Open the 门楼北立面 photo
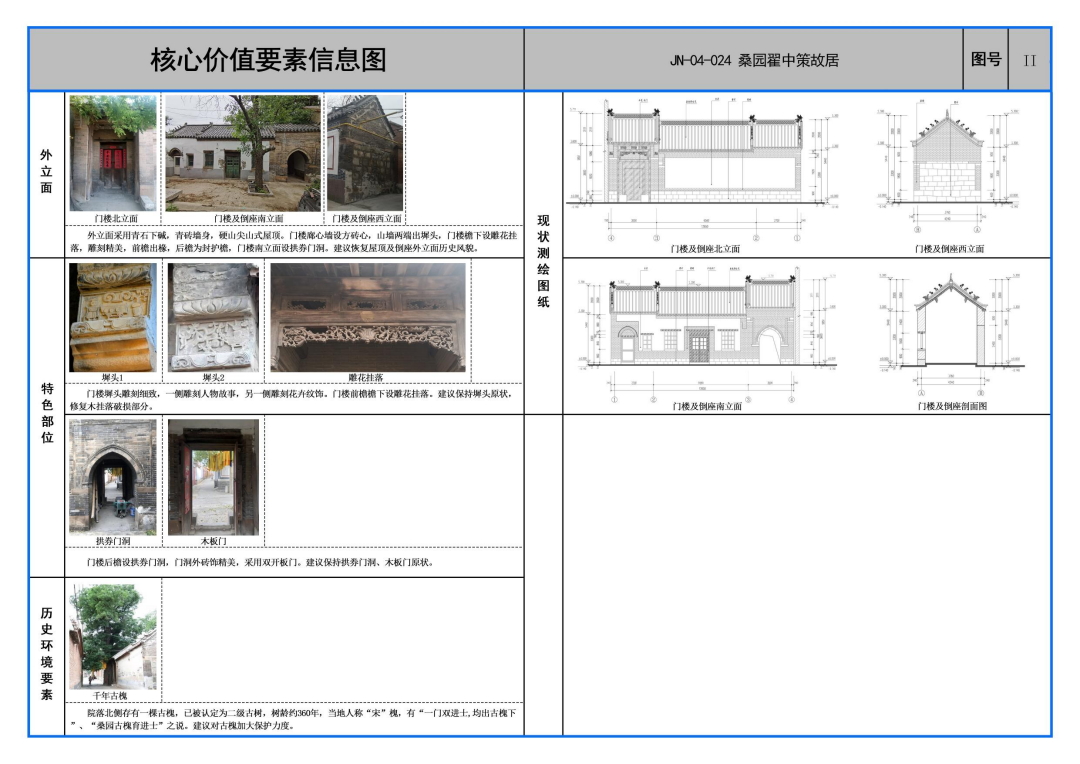The height and width of the screenshot is (764, 1080). click(x=113, y=153)
